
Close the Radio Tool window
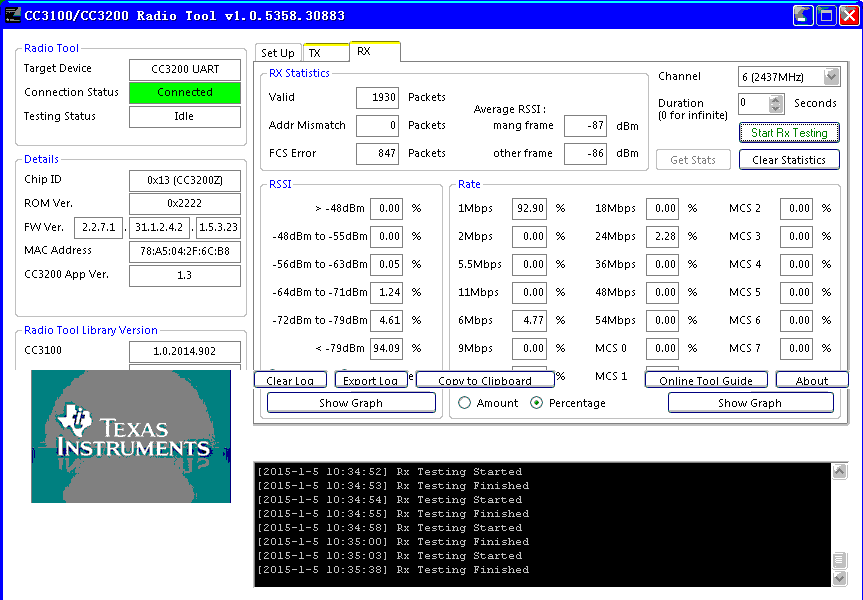[x=848, y=15]
